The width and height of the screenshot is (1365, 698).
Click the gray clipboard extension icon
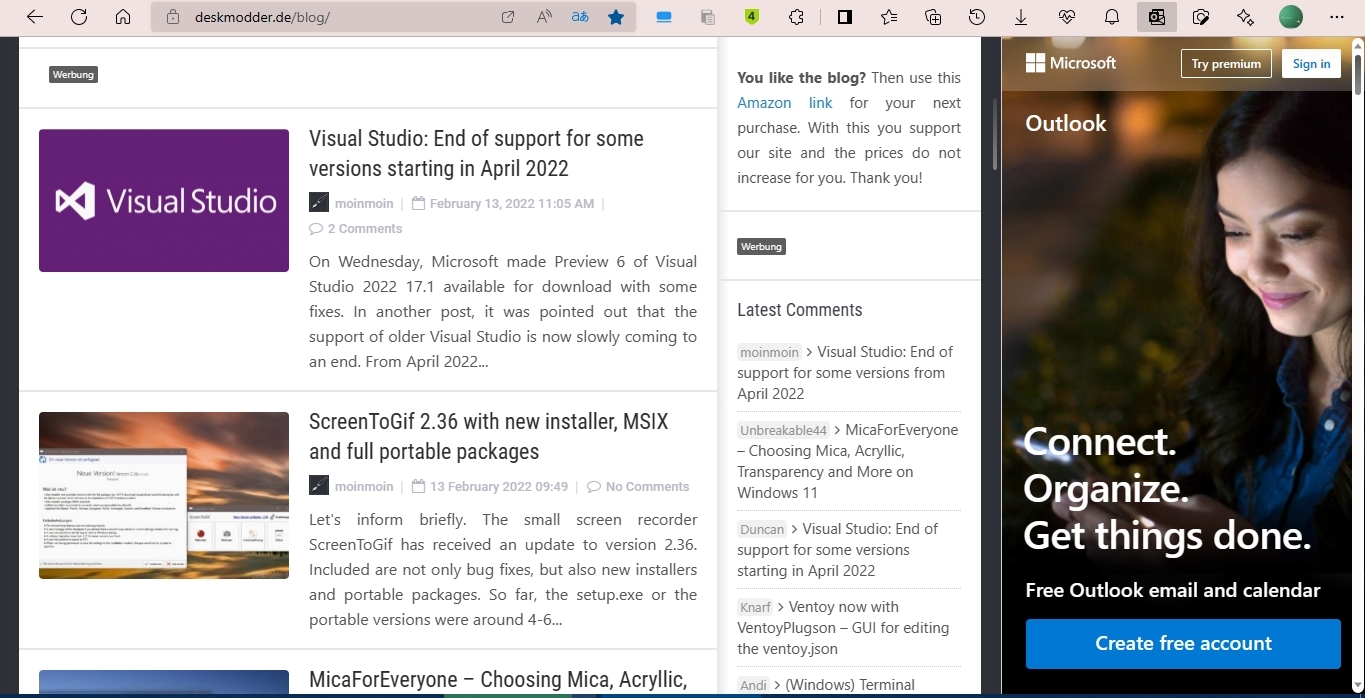click(x=708, y=17)
